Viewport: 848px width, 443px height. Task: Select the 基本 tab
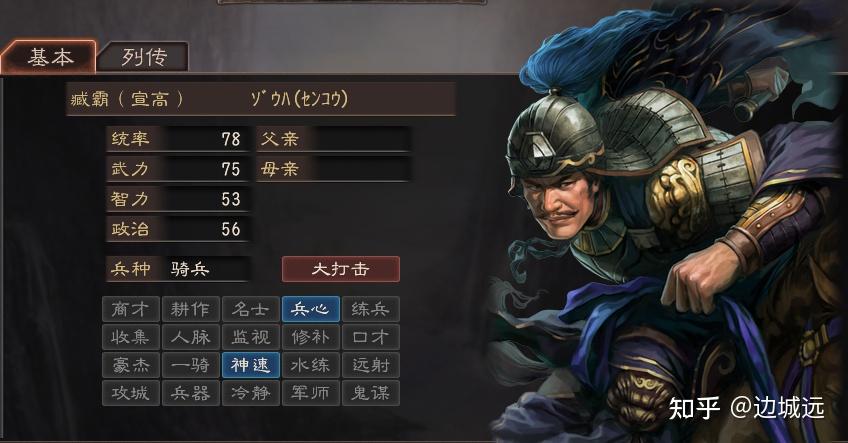click(49, 56)
